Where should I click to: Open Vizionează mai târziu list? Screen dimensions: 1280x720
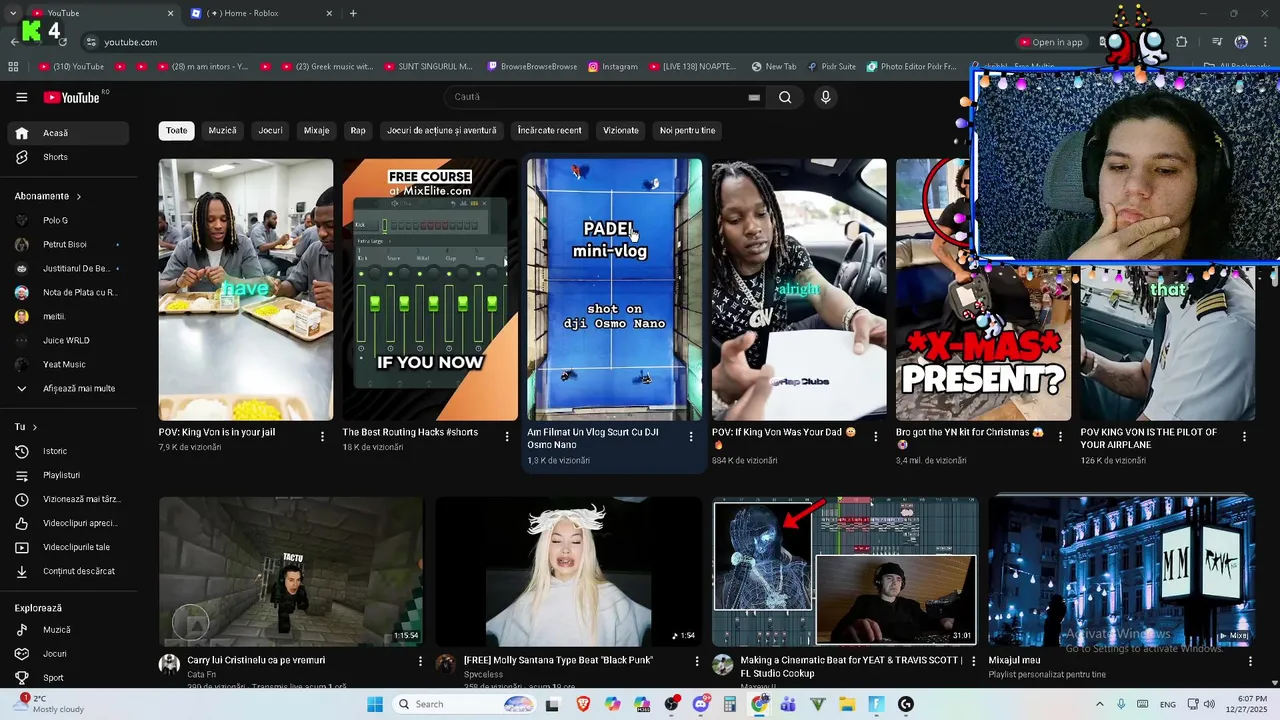[x=68, y=499]
